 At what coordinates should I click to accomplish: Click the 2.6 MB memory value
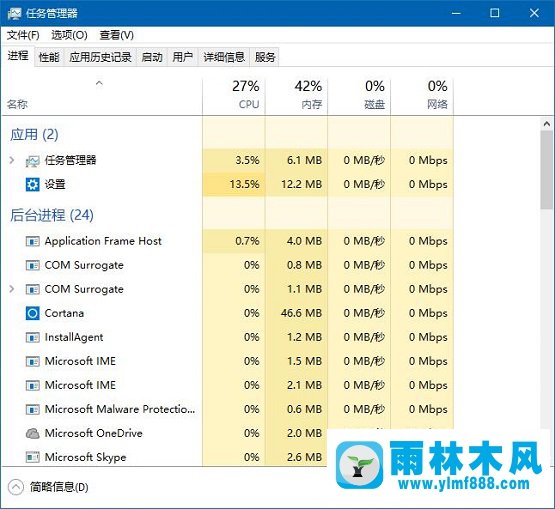[x=304, y=457]
